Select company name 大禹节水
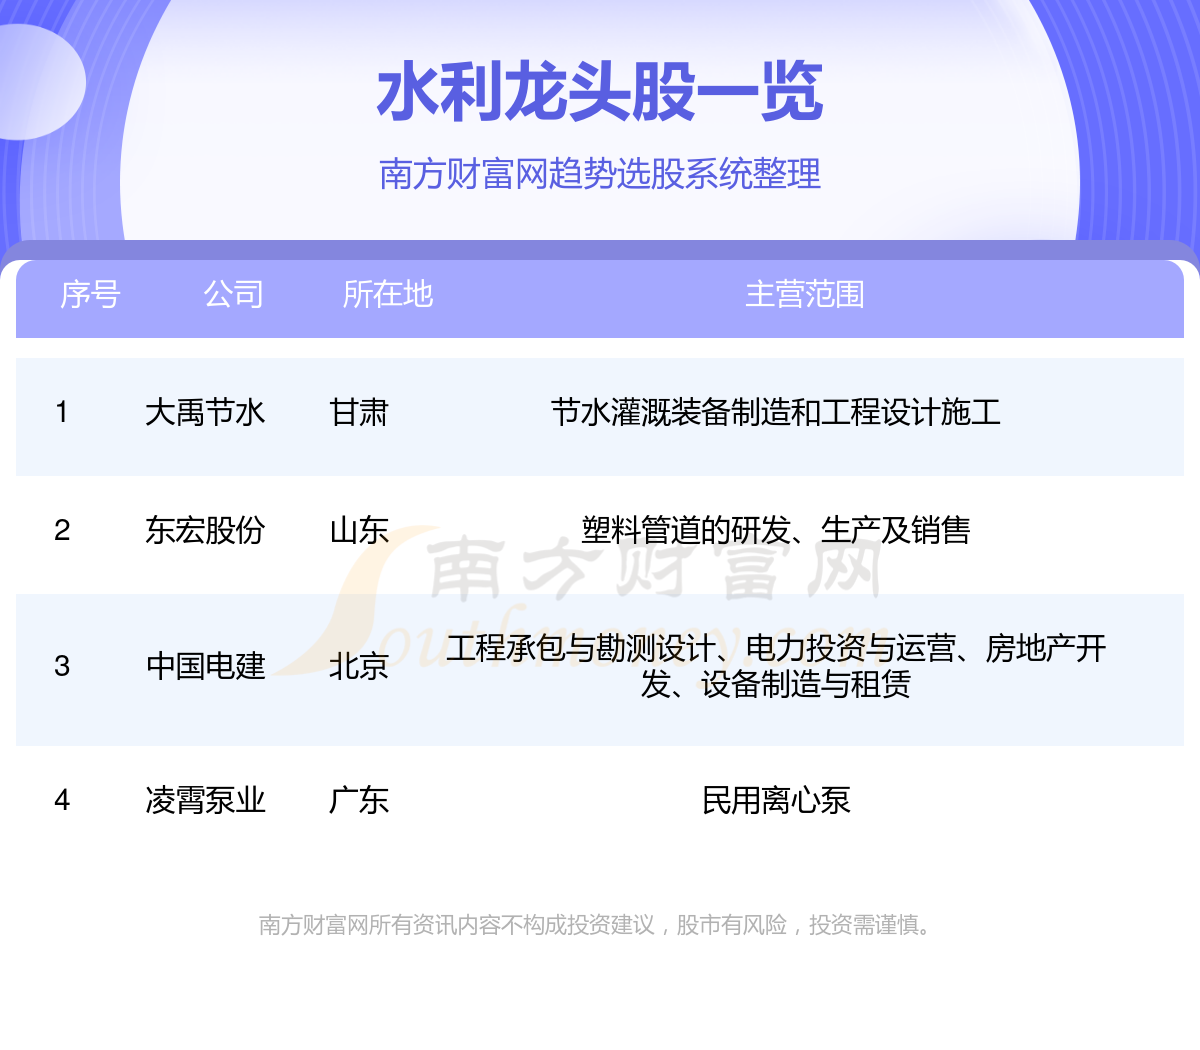1200x1050 pixels. pyautogui.click(x=205, y=412)
